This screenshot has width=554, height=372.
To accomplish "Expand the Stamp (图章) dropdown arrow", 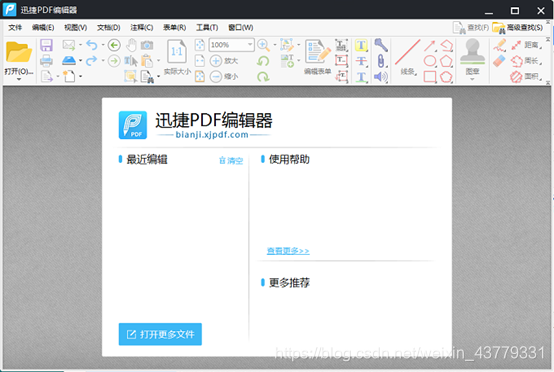I will pos(472,79).
